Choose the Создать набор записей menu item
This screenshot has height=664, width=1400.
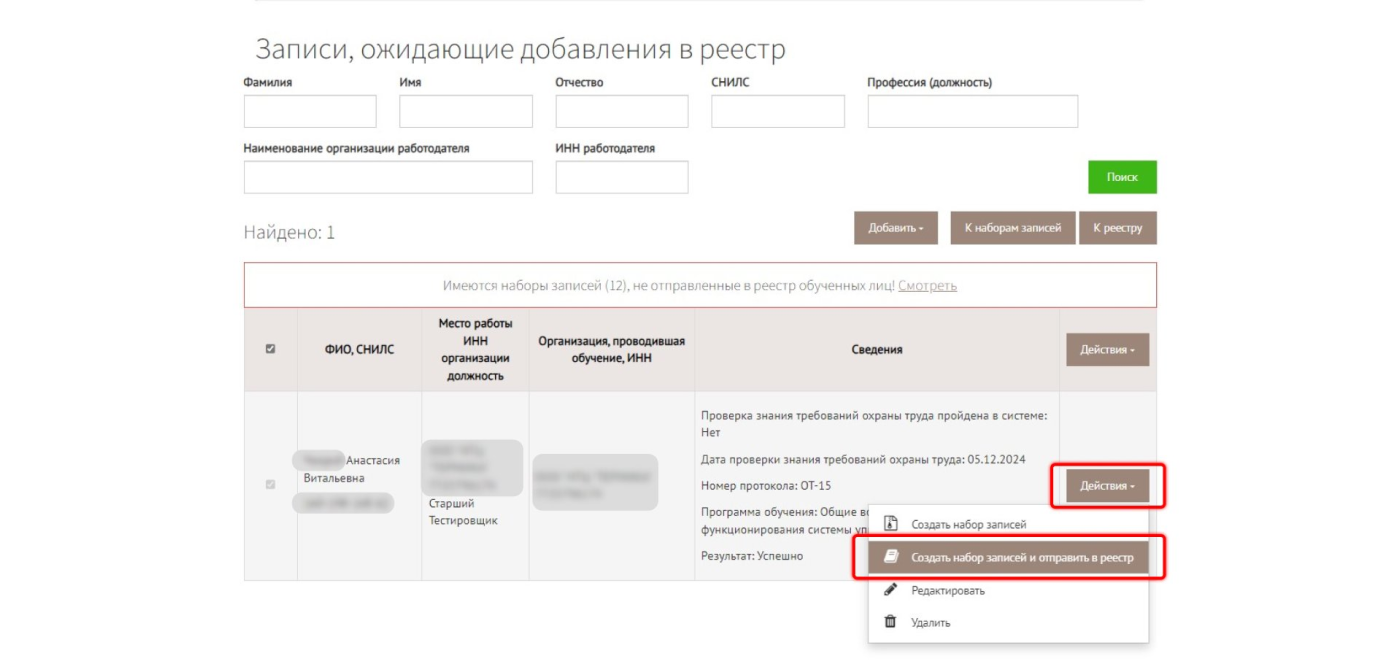point(1008,524)
